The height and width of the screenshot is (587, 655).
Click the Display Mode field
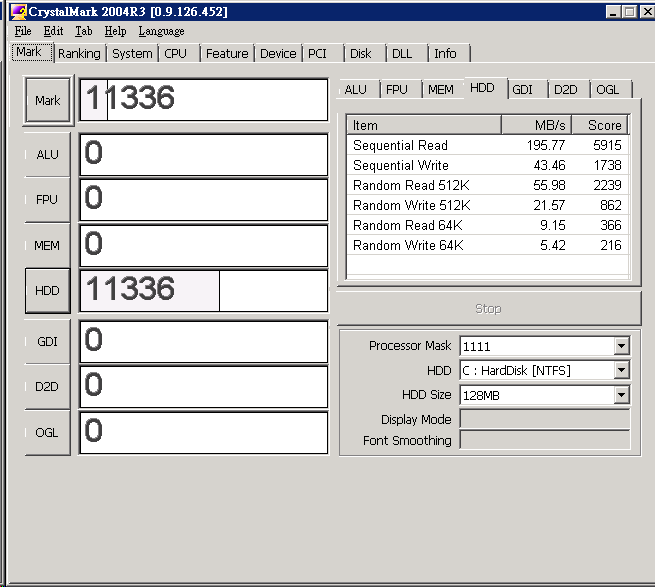tap(544, 419)
